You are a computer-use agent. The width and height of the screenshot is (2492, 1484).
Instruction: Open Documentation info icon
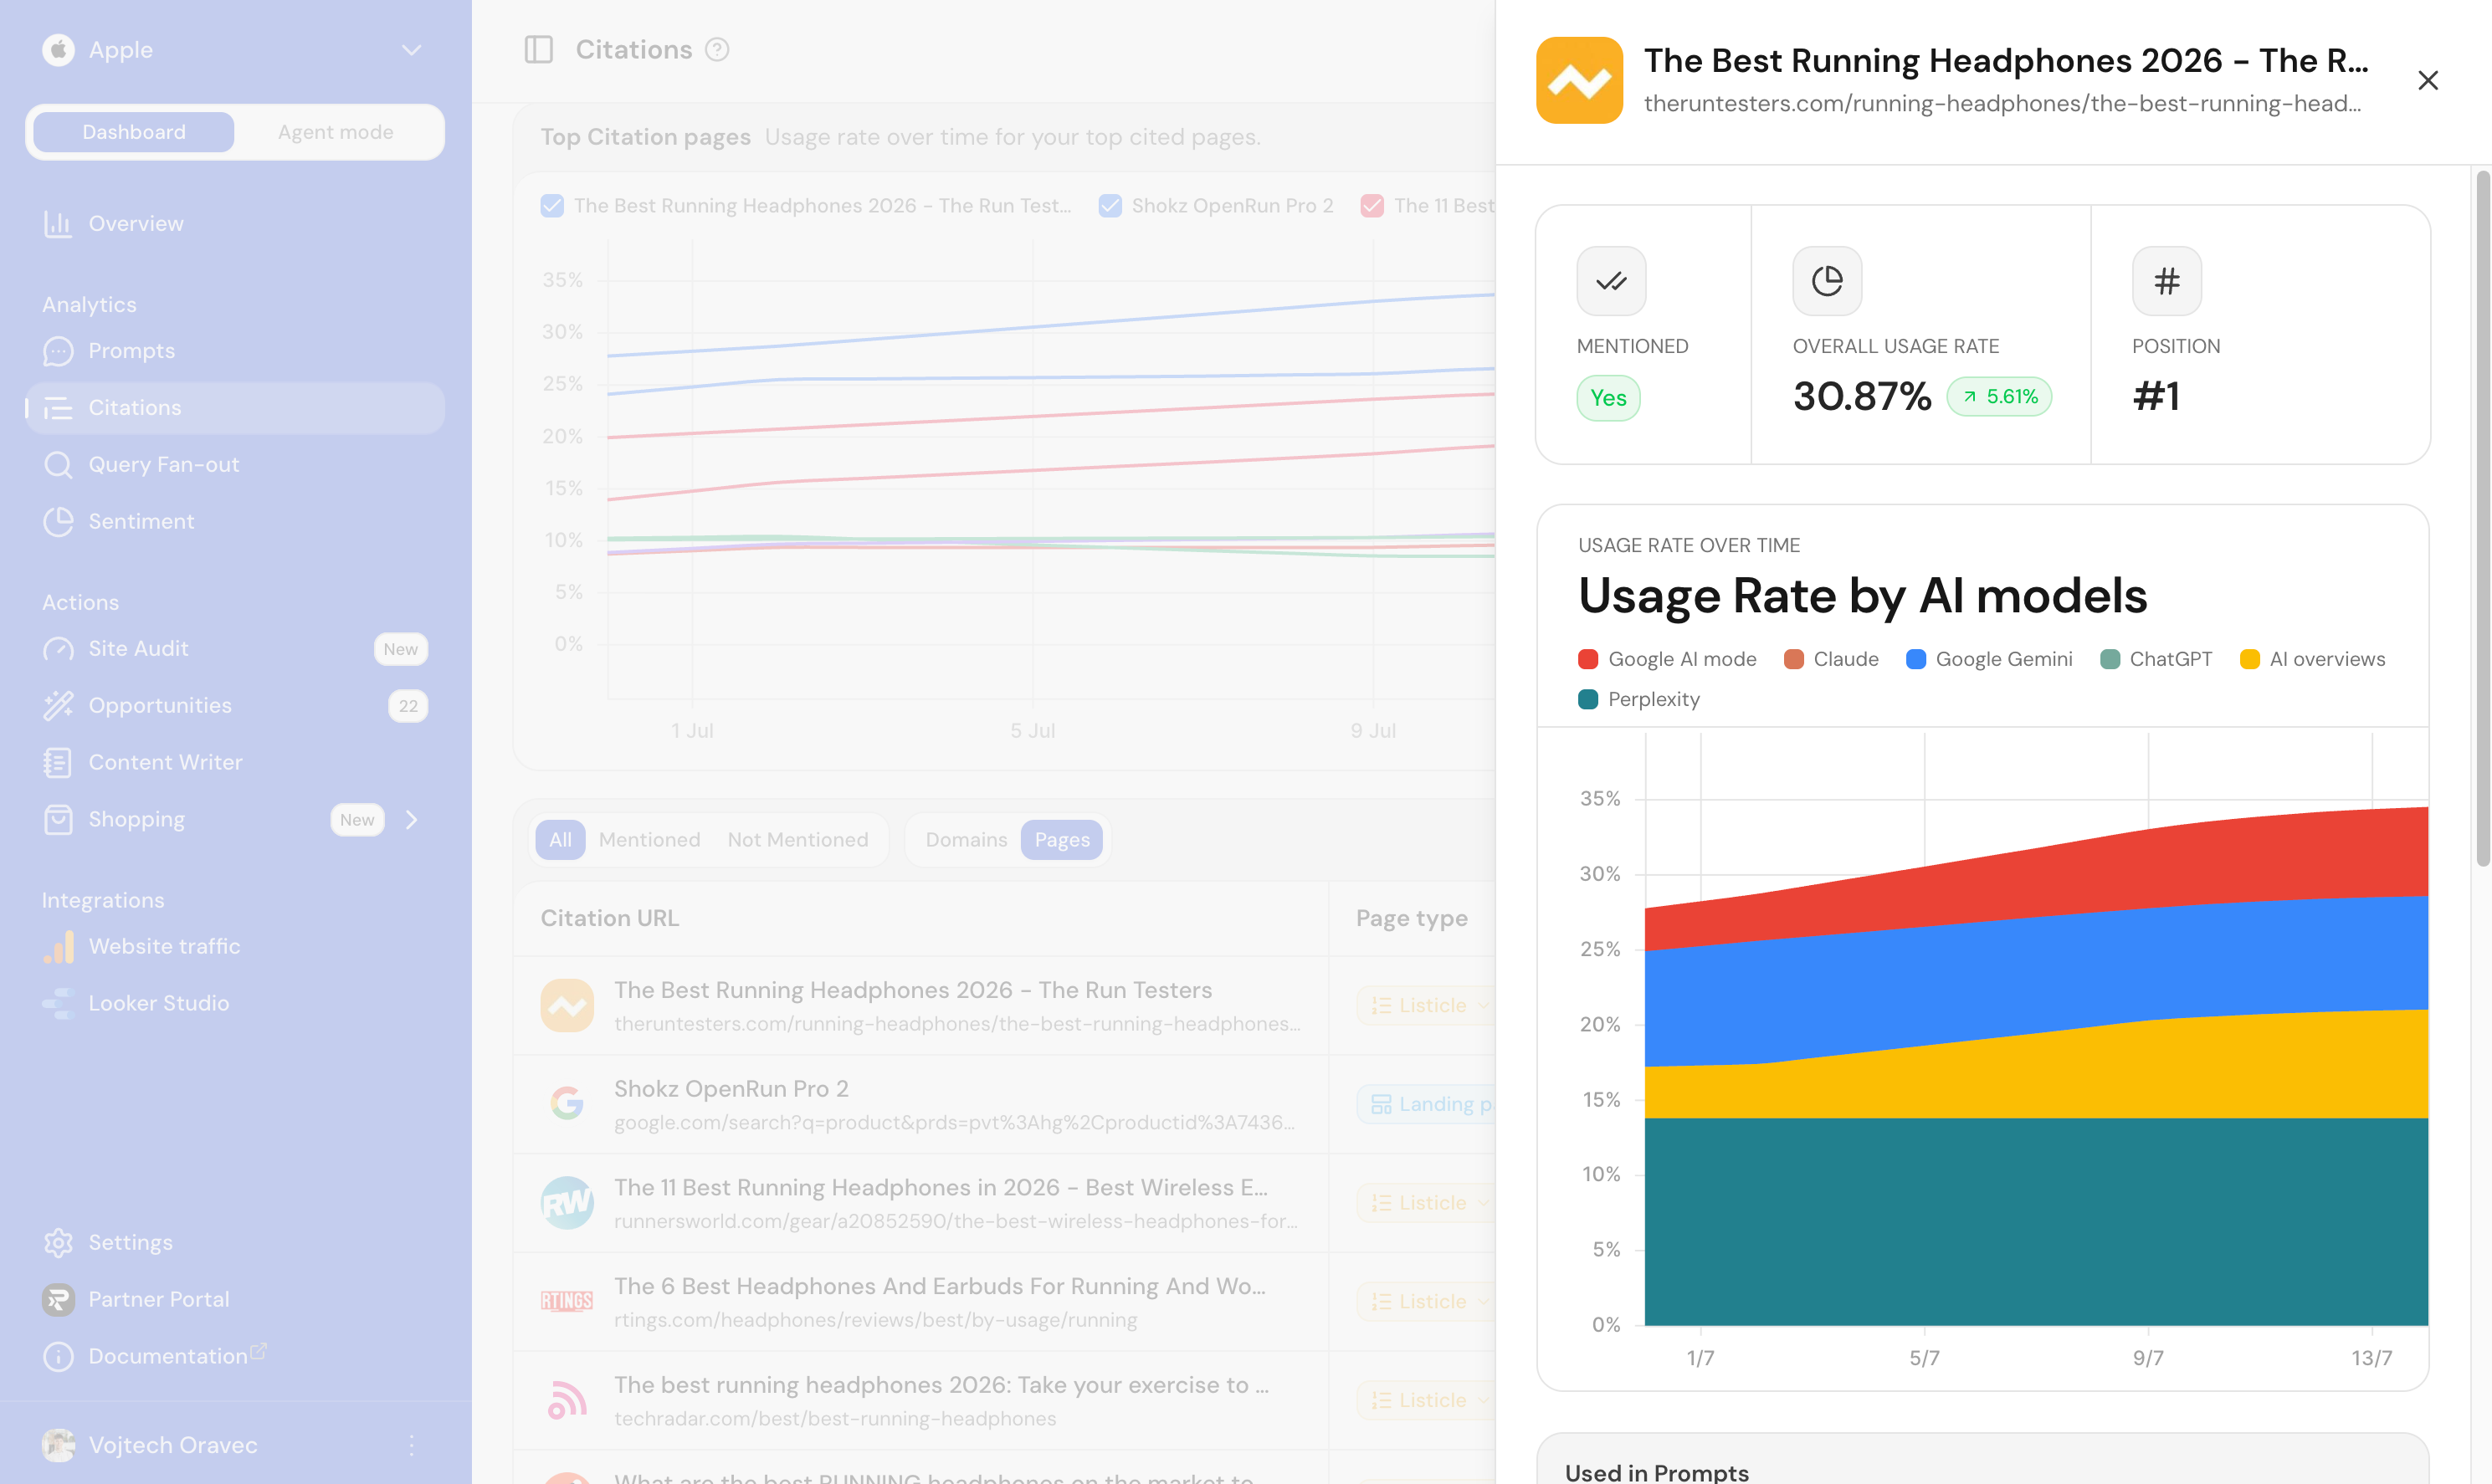click(58, 1357)
